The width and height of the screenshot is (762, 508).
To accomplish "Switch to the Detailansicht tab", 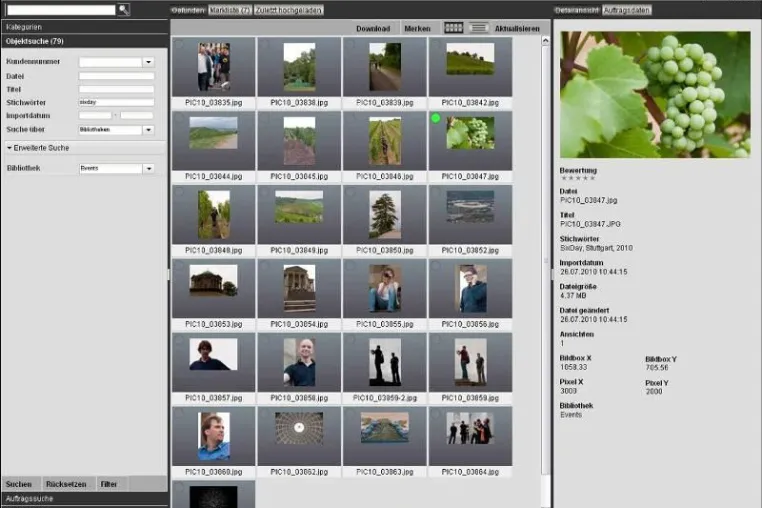I will [x=577, y=10].
